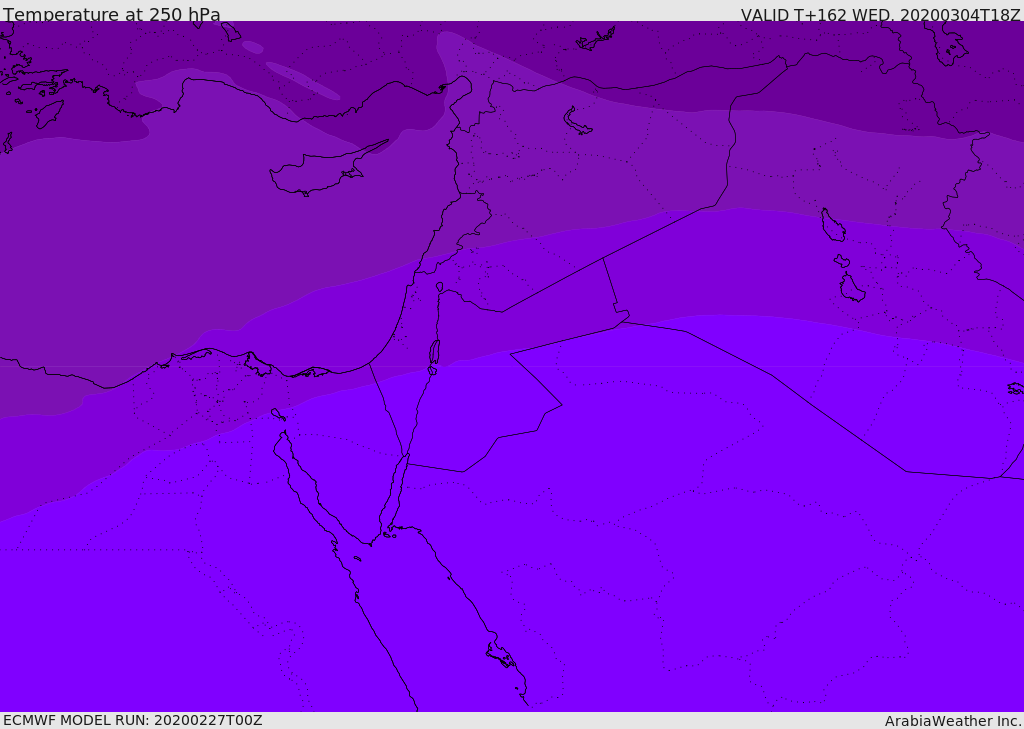Click the Lake Razazza outline south of Tharthar
The image size is (1024, 729).
851,288
